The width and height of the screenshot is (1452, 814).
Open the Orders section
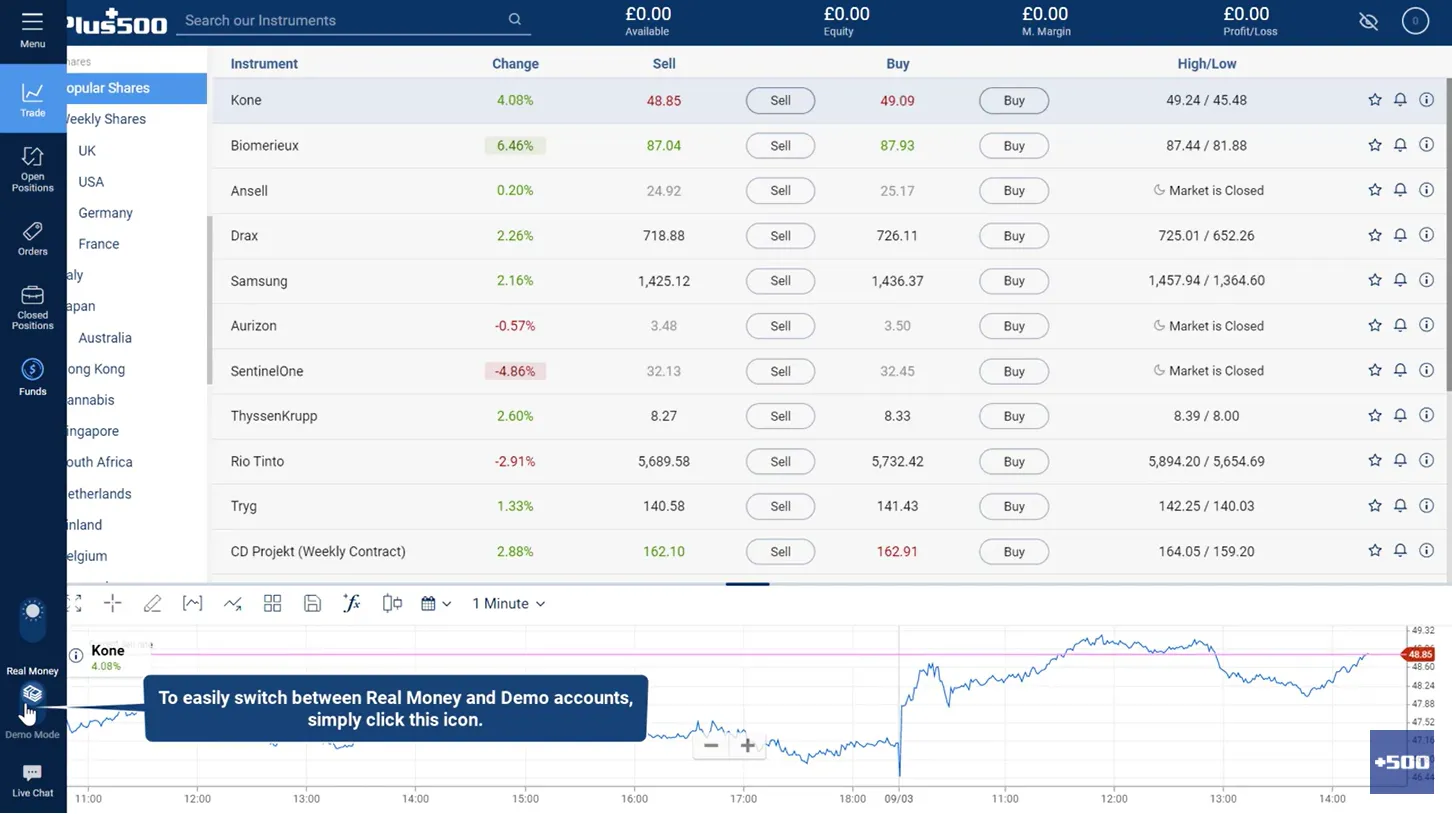(x=33, y=238)
